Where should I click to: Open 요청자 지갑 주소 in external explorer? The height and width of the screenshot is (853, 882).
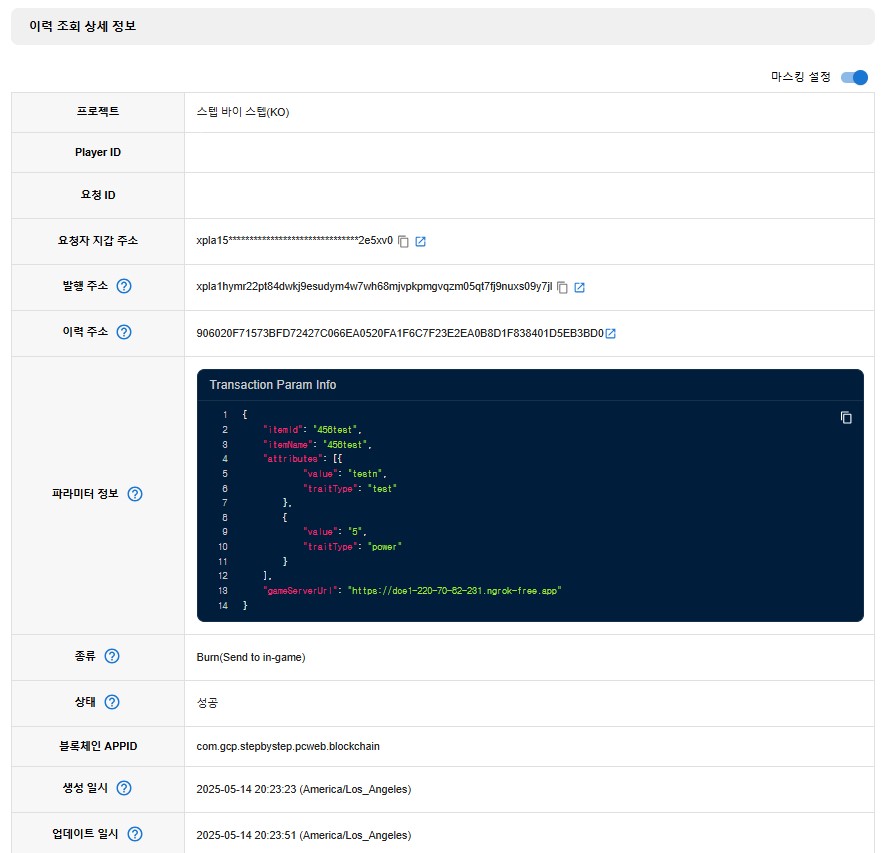pos(421,241)
